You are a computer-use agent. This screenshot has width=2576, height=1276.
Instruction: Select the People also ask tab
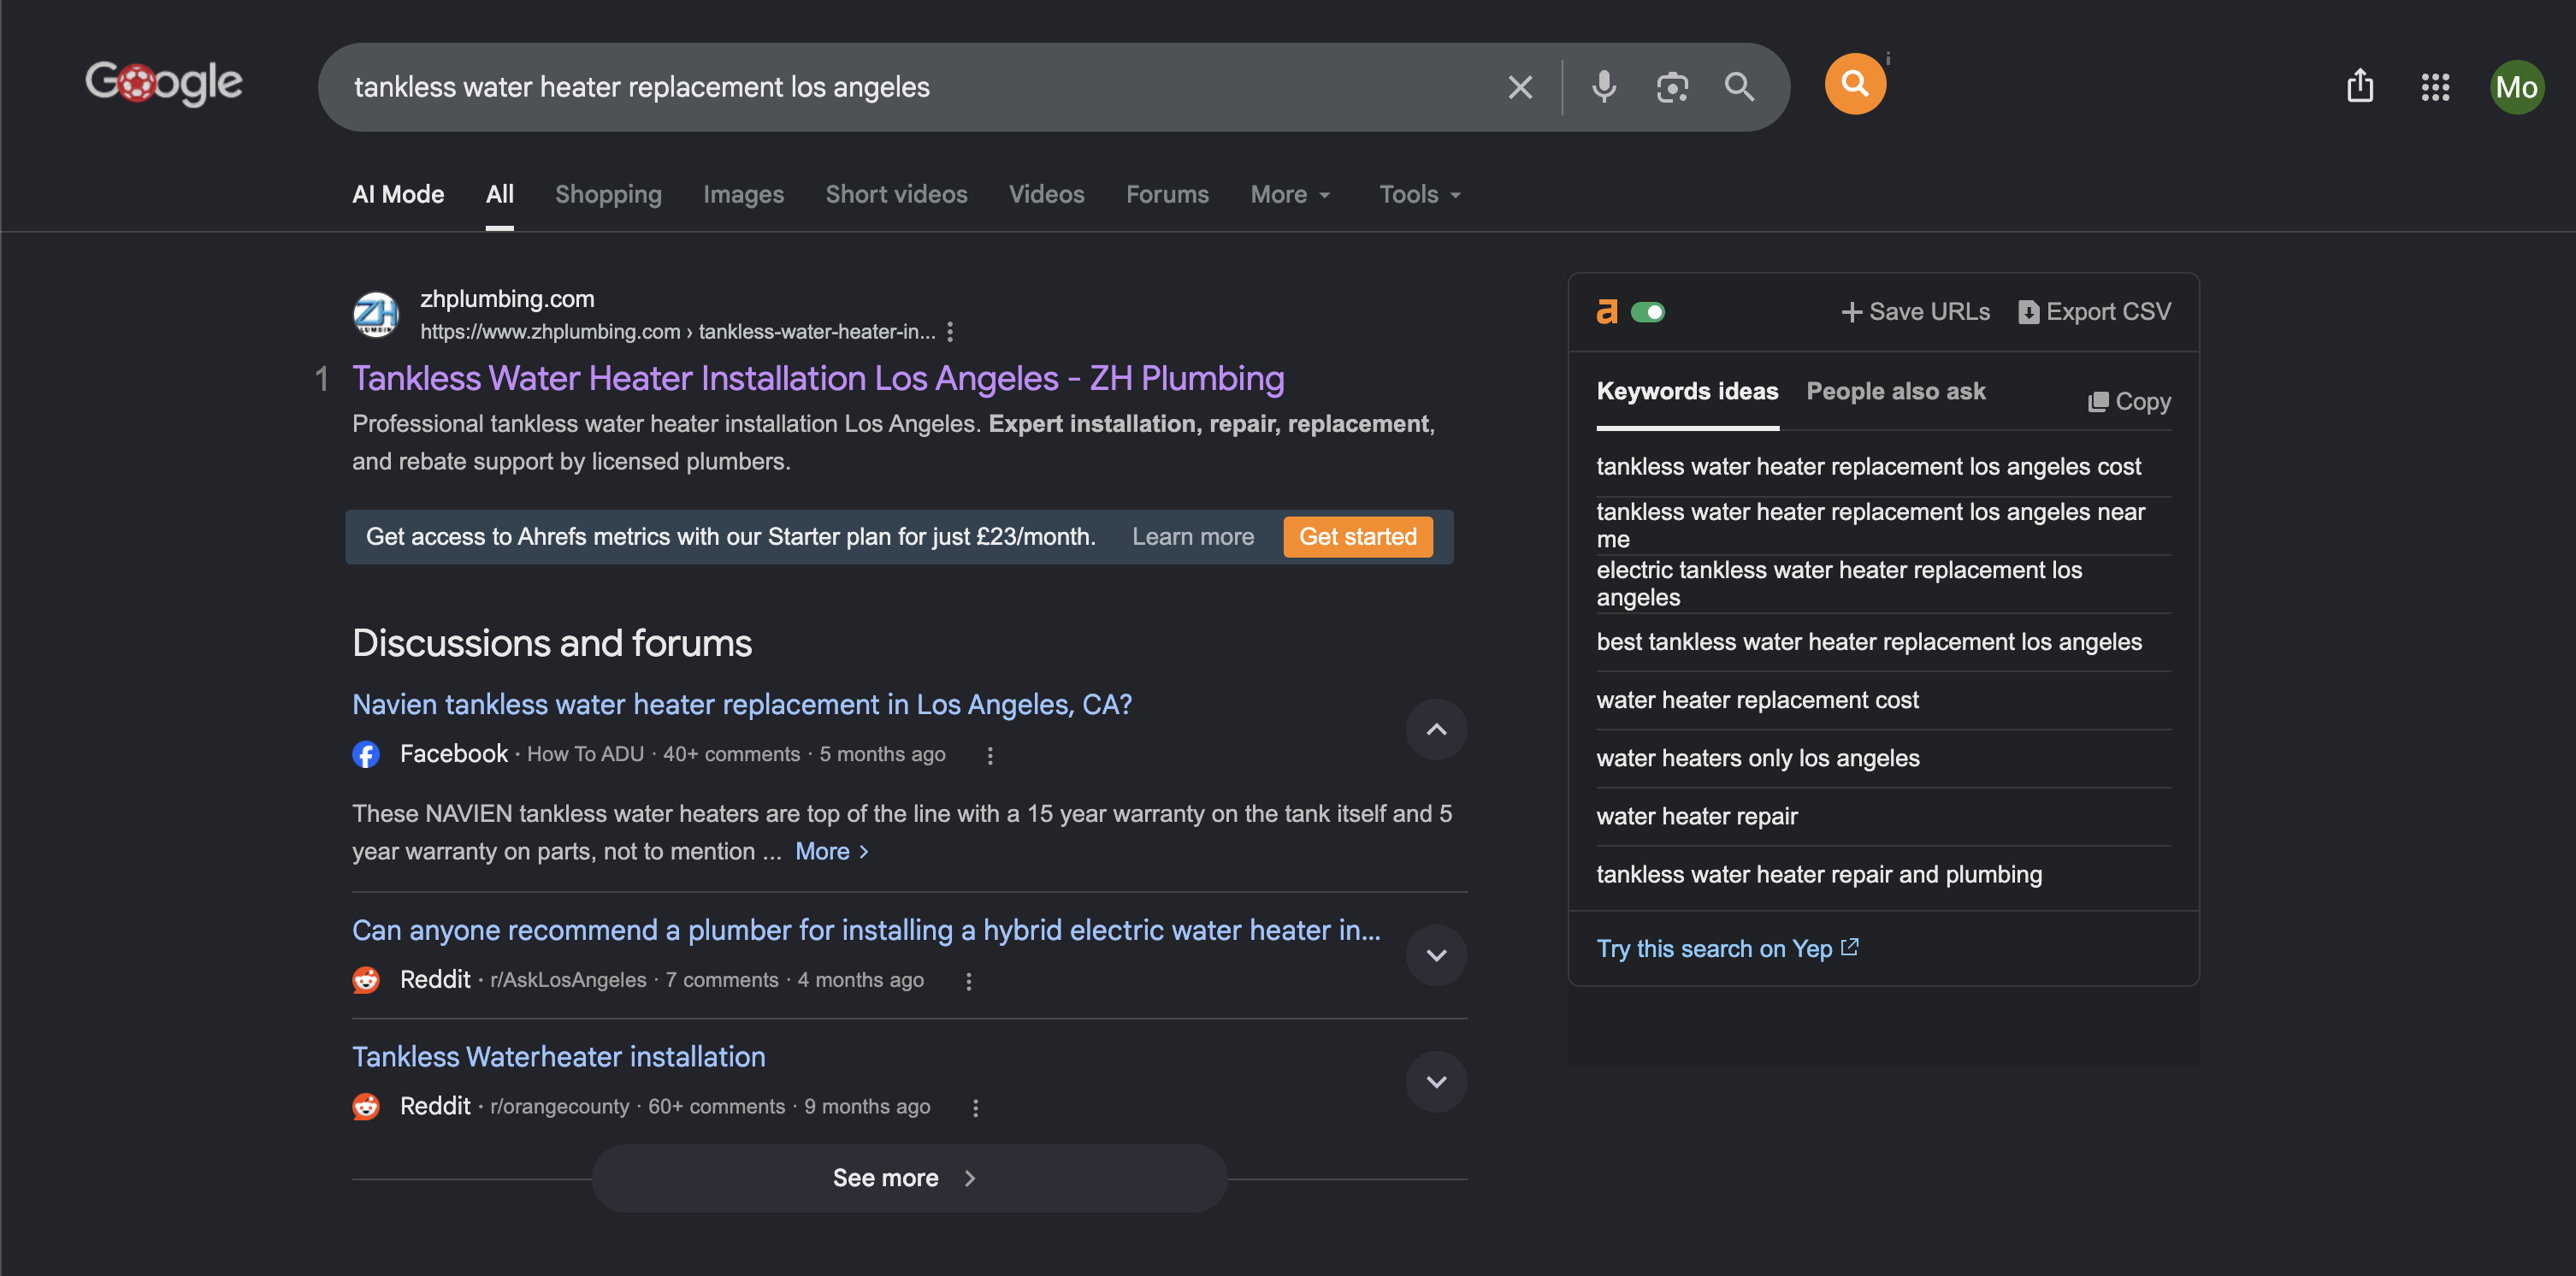tap(1895, 392)
